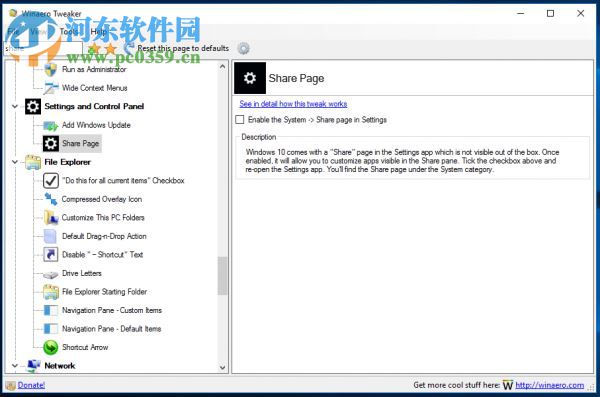The image size is (600, 397).
Task: Click the green Shortcut Arrow icon
Action: pos(51,348)
